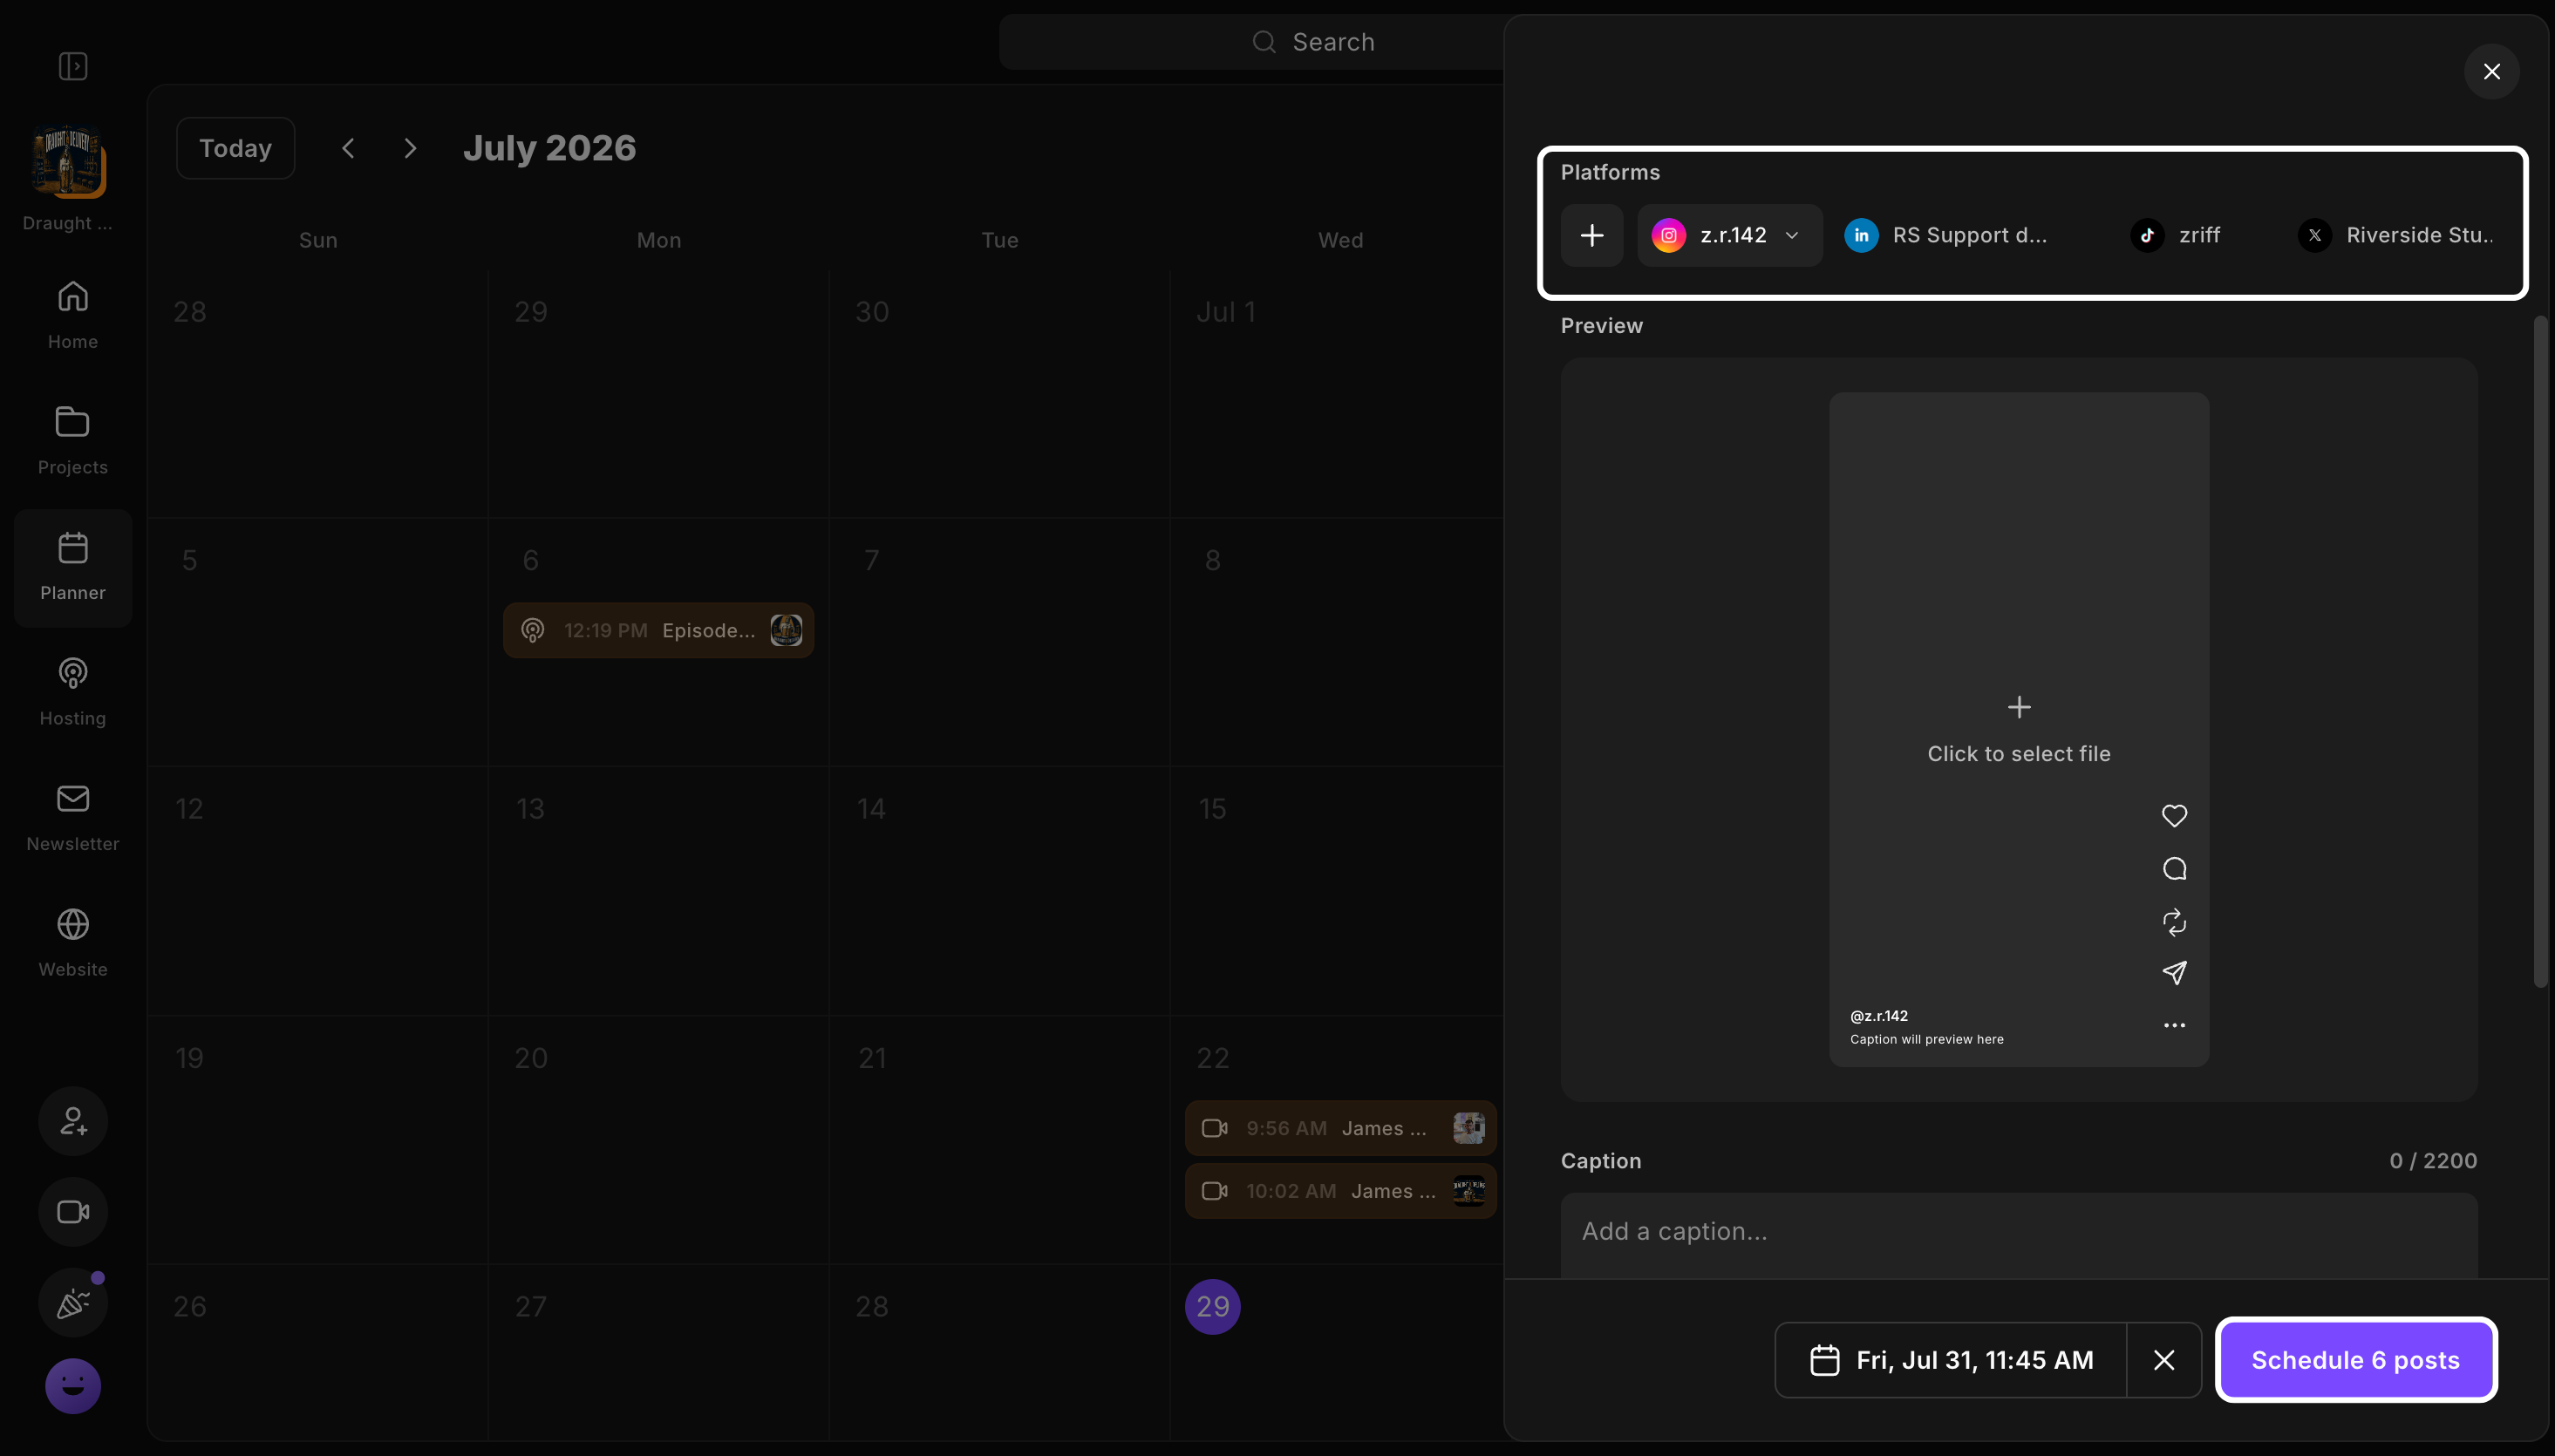Click the invite people icon

coord(73,1121)
